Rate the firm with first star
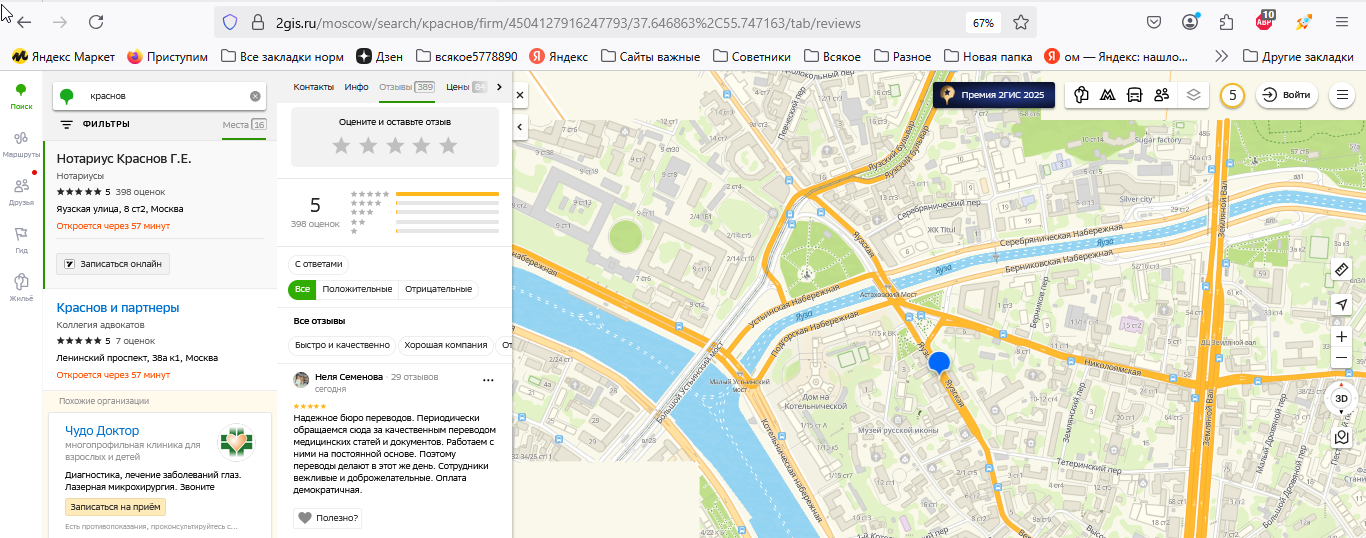Image resolution: width=1366 pixels, height=538 pixels. (341, 146)
